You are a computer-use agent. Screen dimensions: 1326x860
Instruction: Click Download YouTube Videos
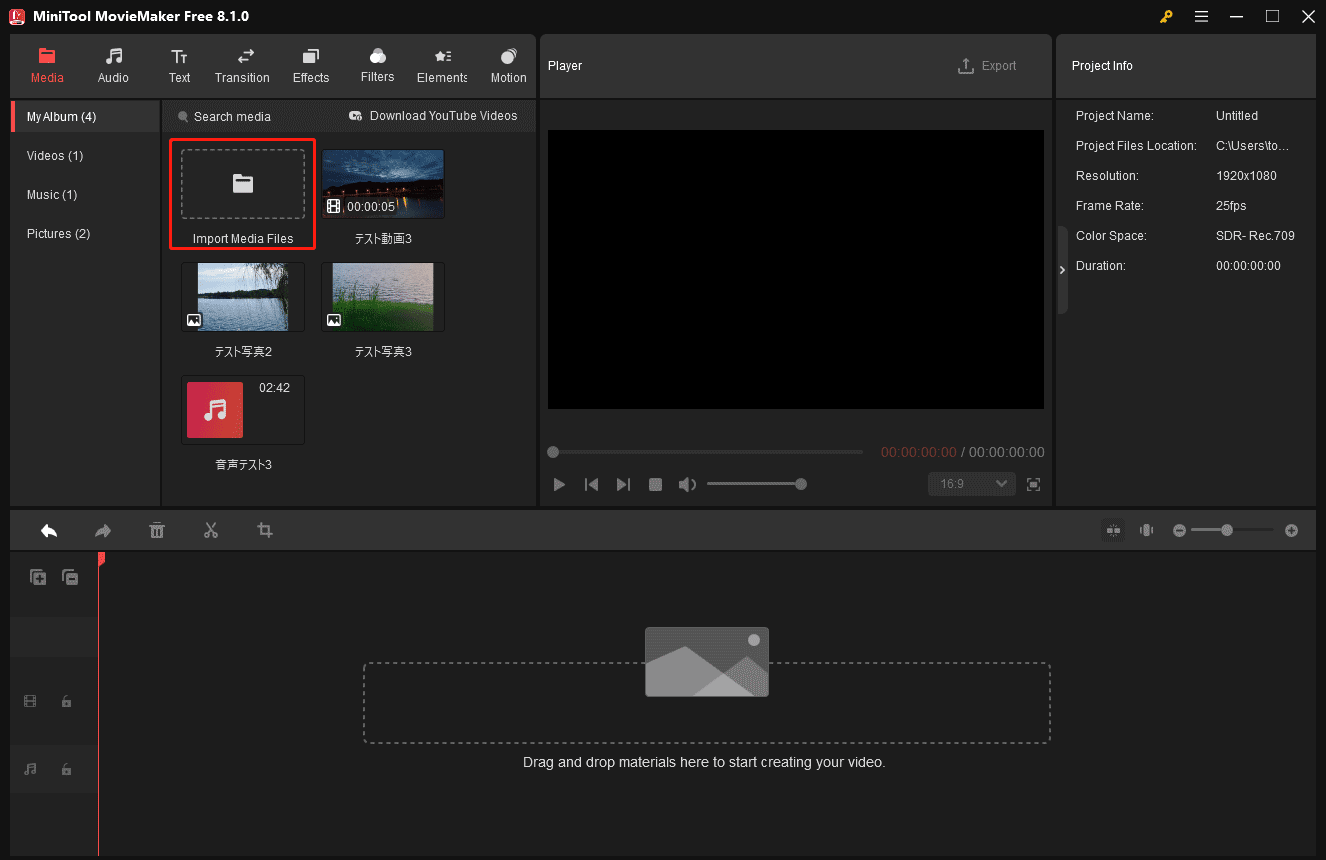pos(433,116)
